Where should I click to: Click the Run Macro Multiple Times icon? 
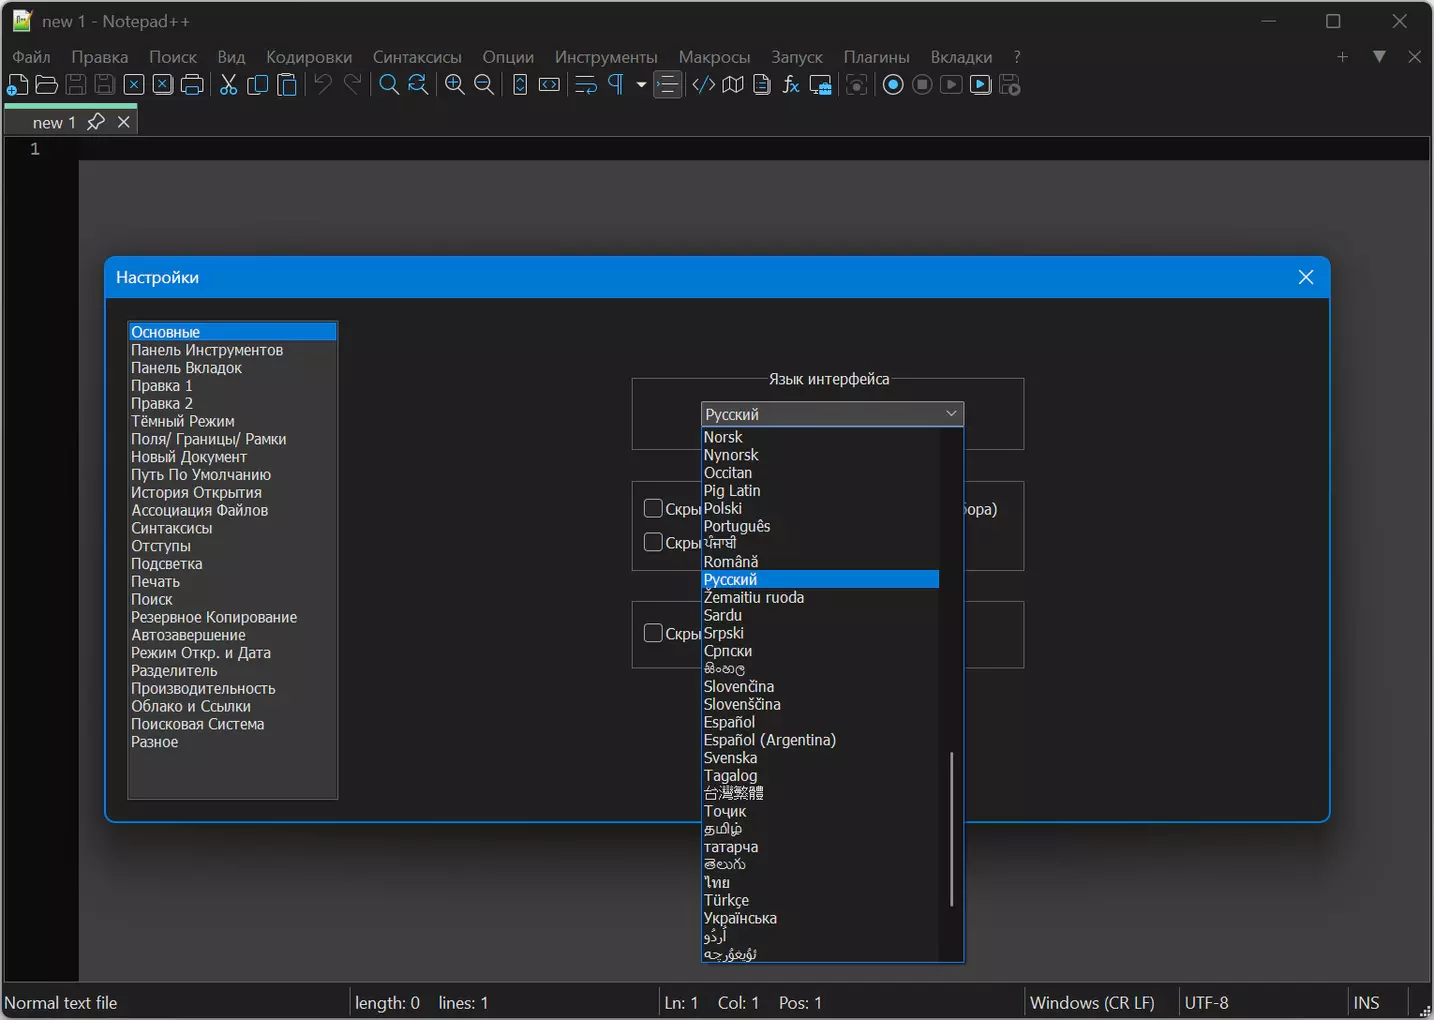(x=981, y=85)
